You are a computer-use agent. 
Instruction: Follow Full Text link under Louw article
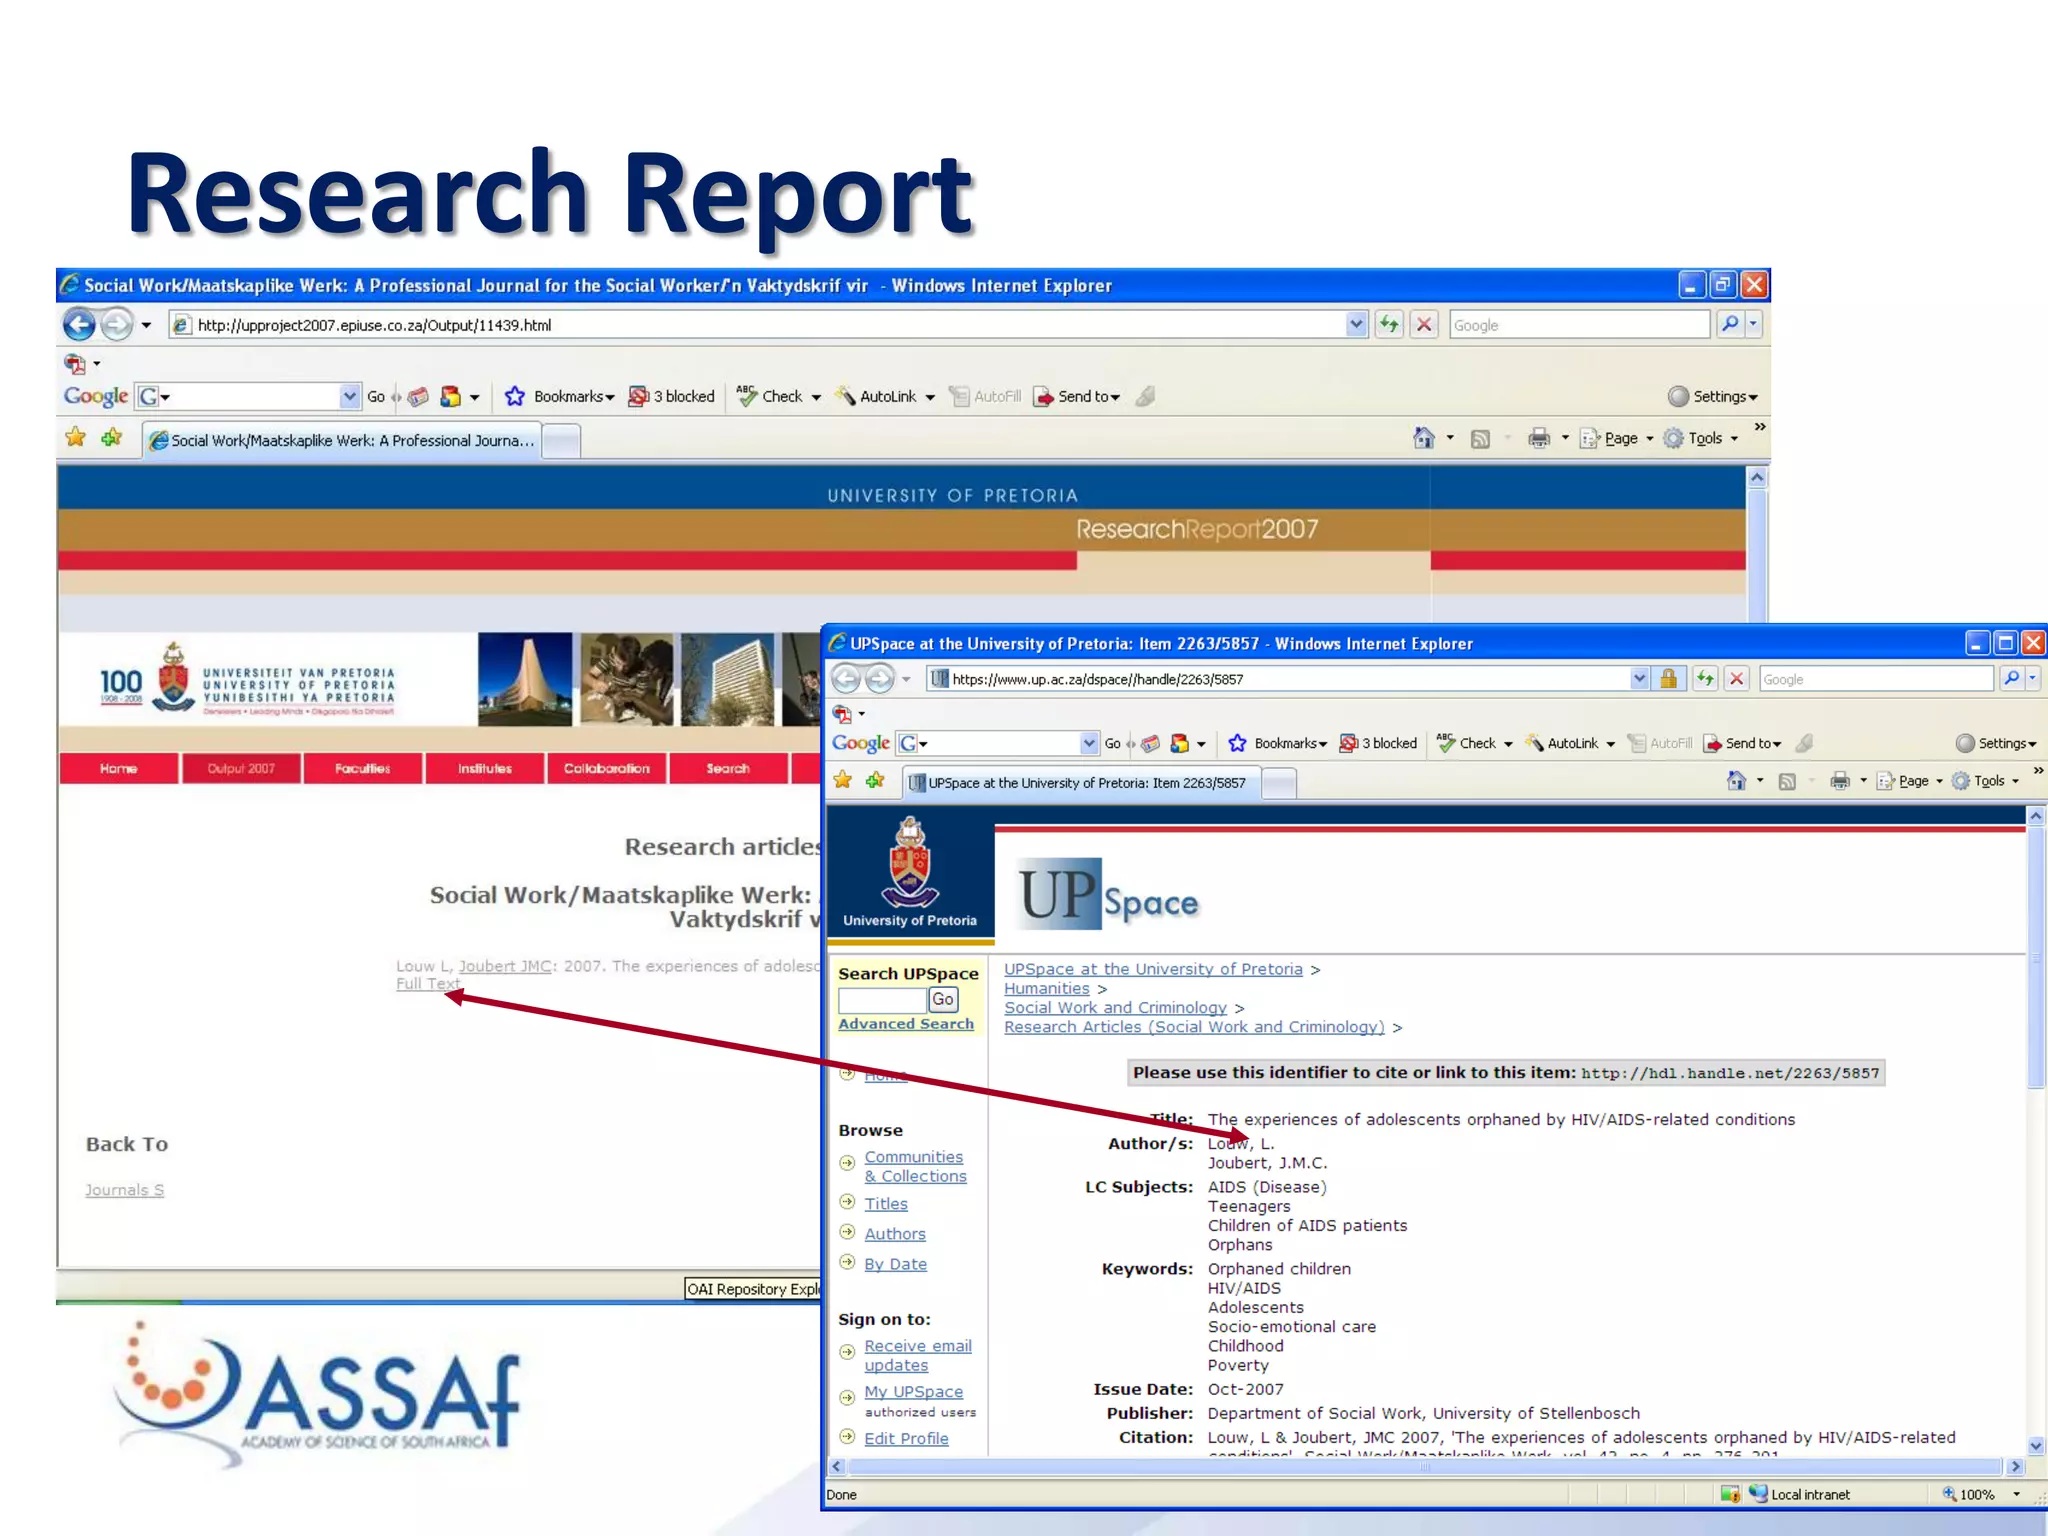[x=428, y=984]
